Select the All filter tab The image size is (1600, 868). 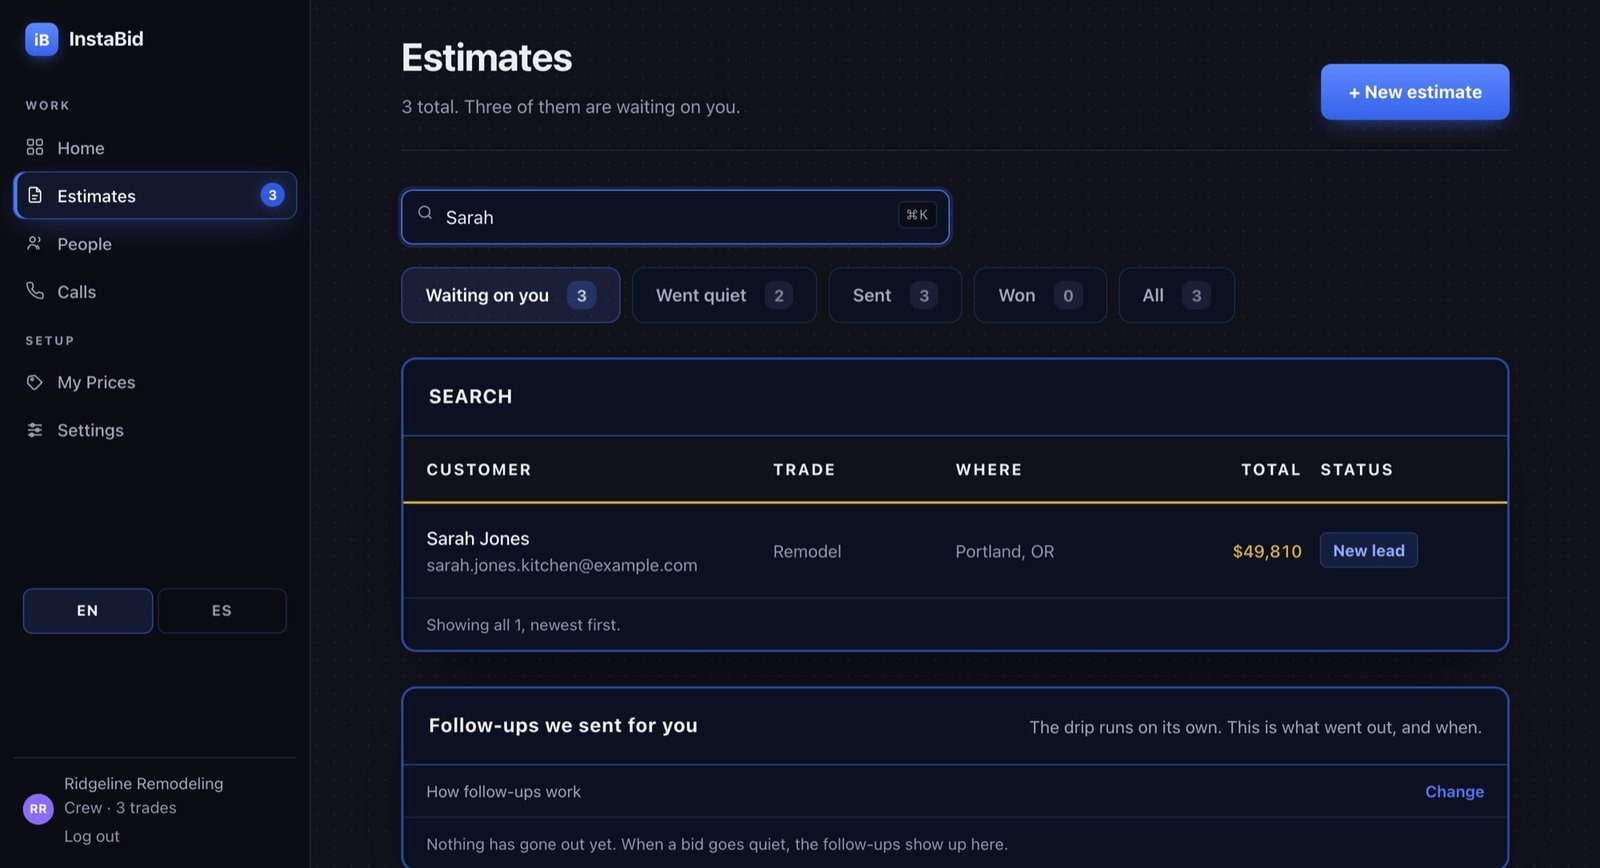click(1176, 295)
